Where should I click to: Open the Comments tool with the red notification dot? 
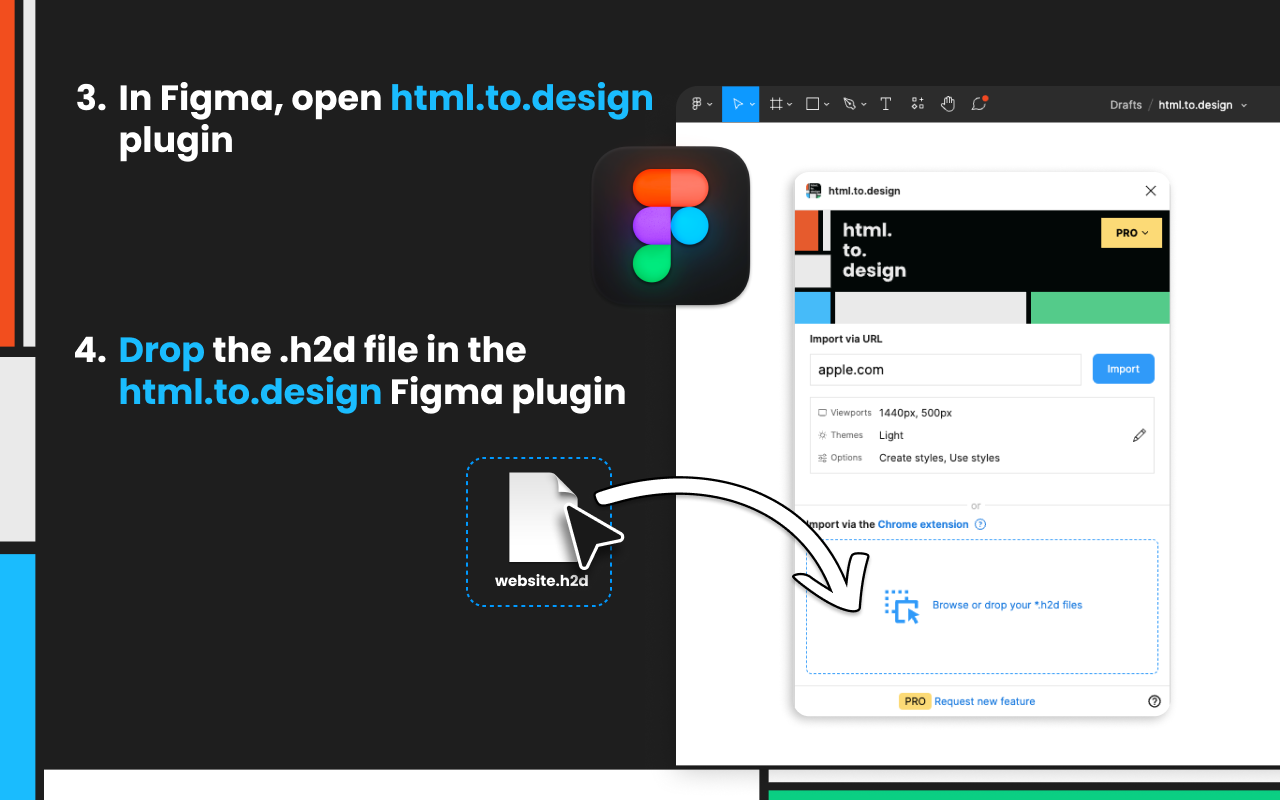coord(979,104)
